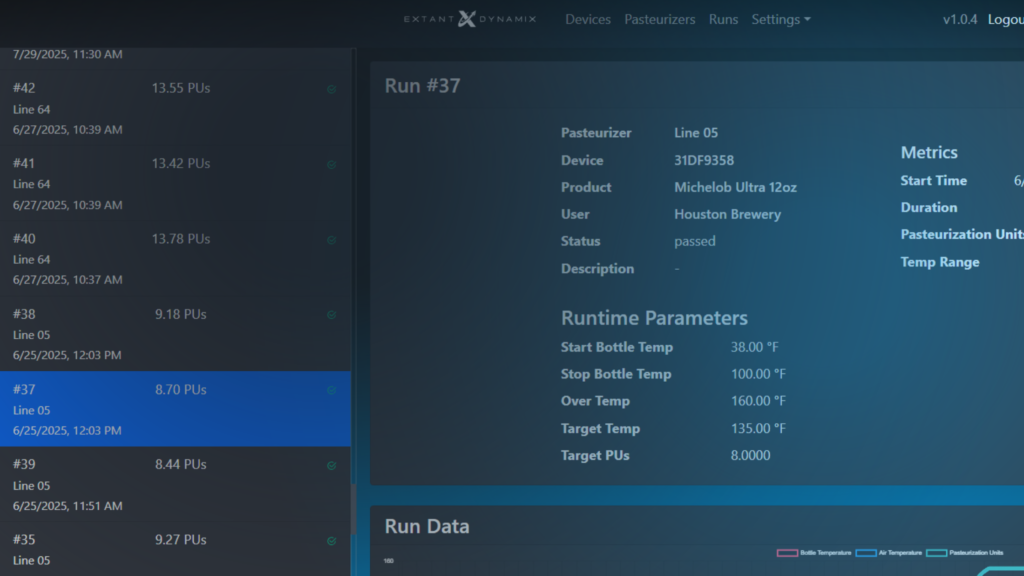The image size is (1024, 576).
Task: Click the Logout link
Action: (1005, 19)
